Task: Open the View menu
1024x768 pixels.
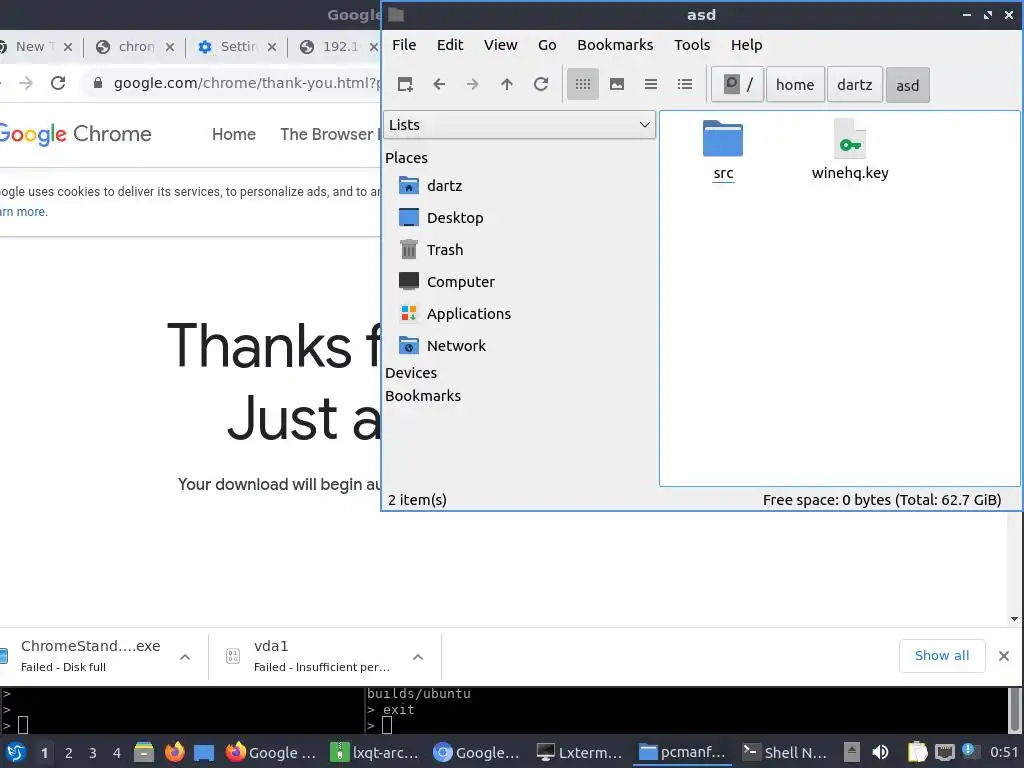Action: (x=501, y=45)
